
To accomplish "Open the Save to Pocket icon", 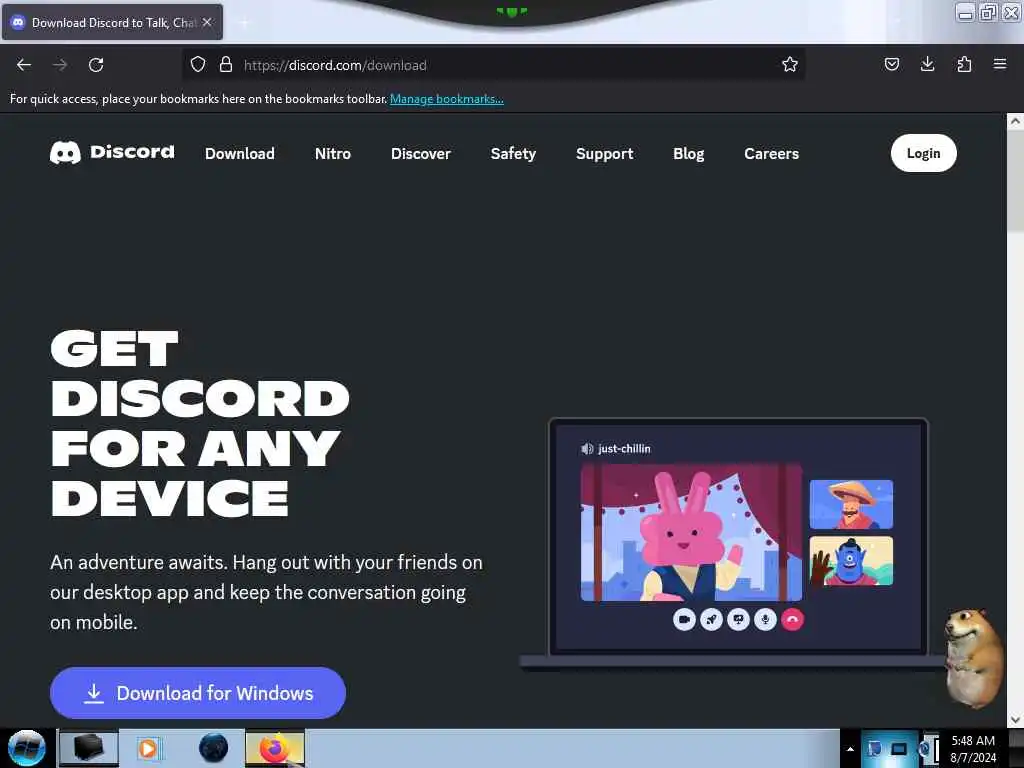I will (891, 64).
